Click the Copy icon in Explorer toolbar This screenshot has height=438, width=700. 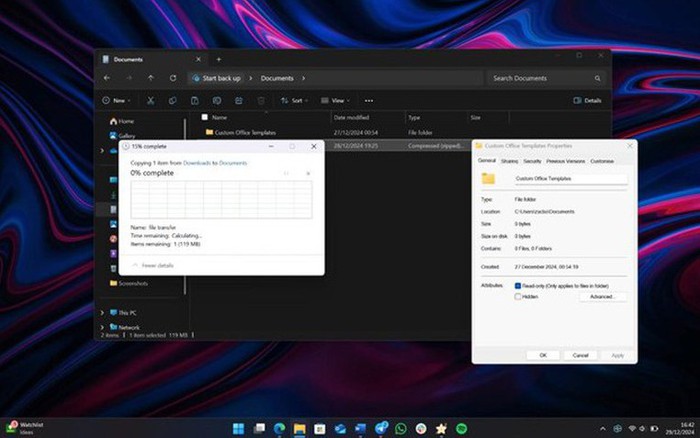[172, 101]
